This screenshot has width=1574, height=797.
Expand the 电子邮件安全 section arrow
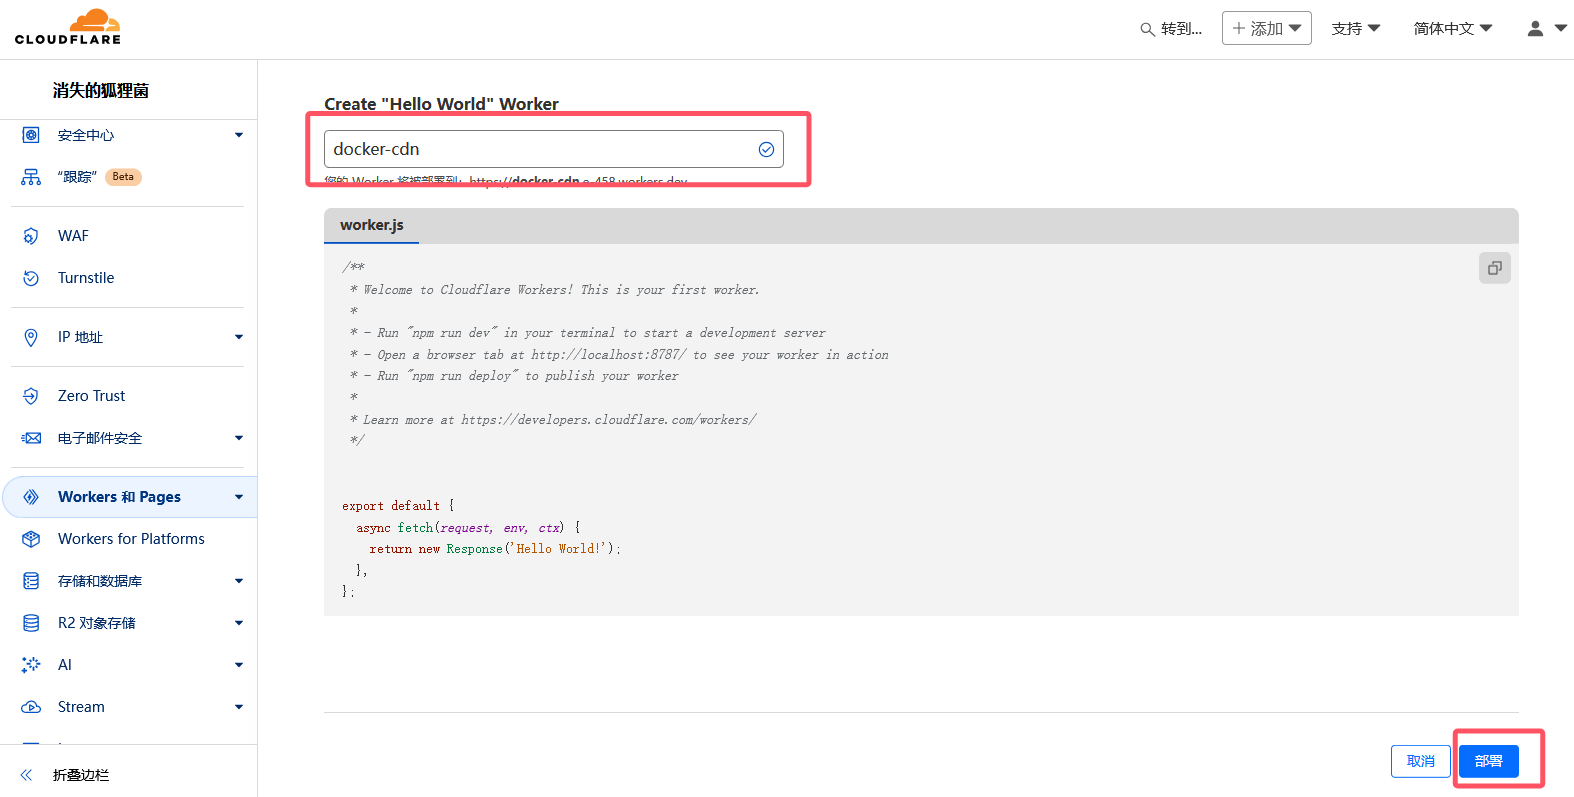click(239, 438)
